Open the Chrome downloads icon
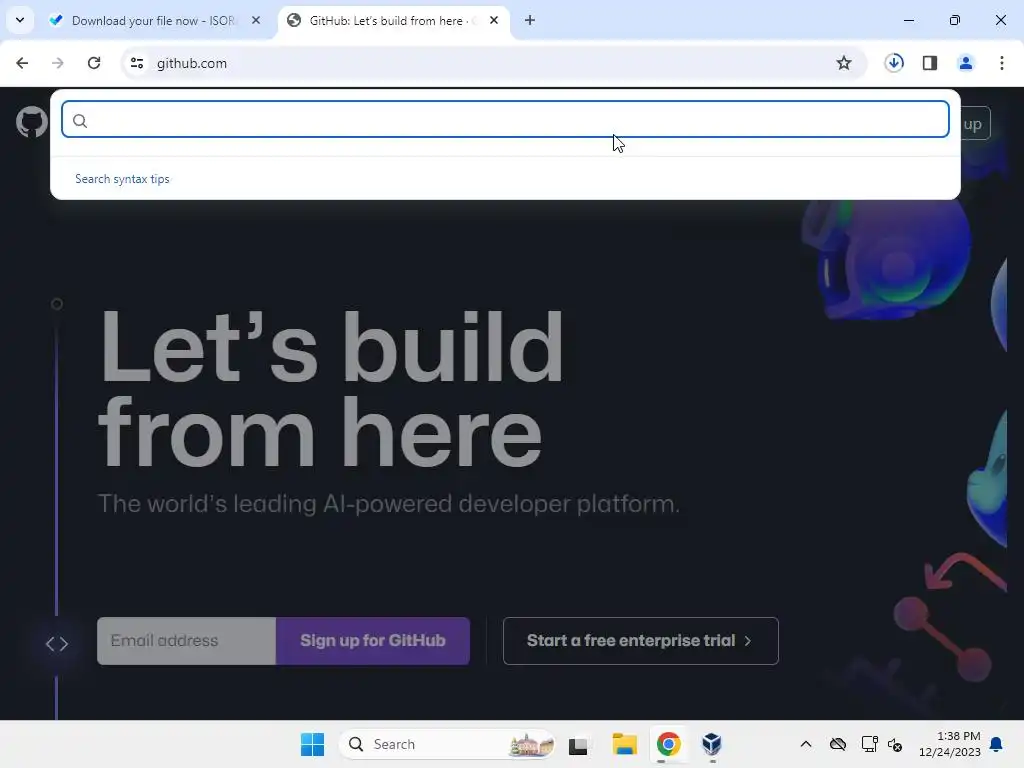Screen dimensions: 1024x768 [x=894, y=63]
